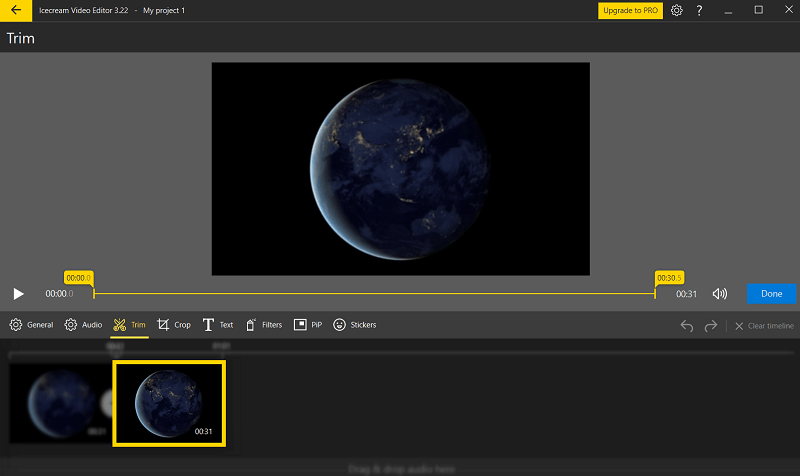The width and height of the screenshot is (800, 476).
Task: Open the PiP tab
Action: coord(308,325)
